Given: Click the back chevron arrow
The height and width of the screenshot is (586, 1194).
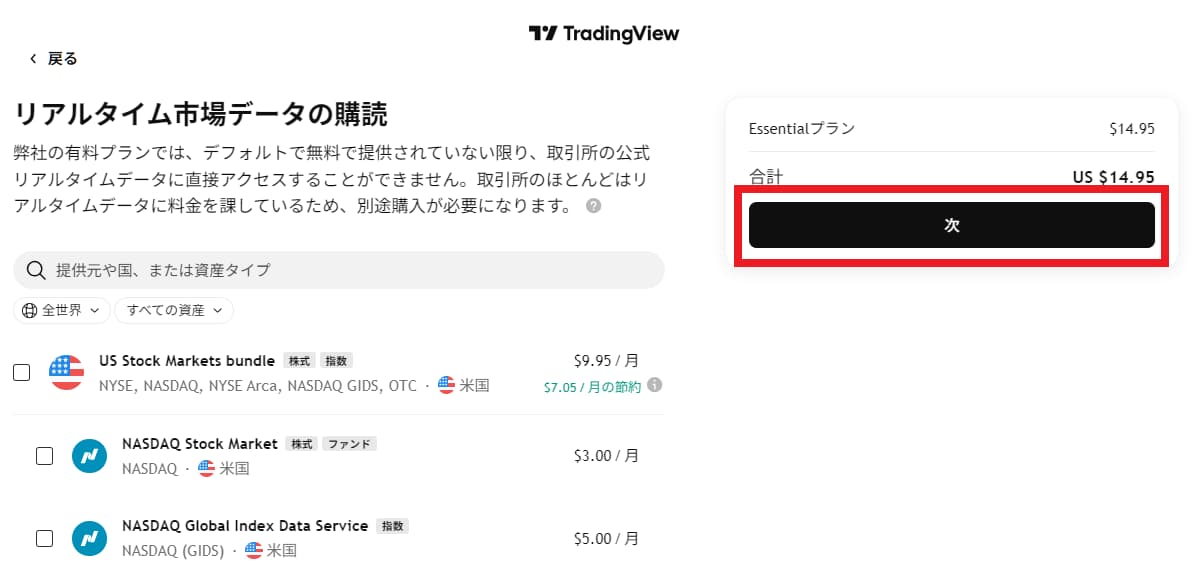Looking at the screenshot, I should coord(33,59).
